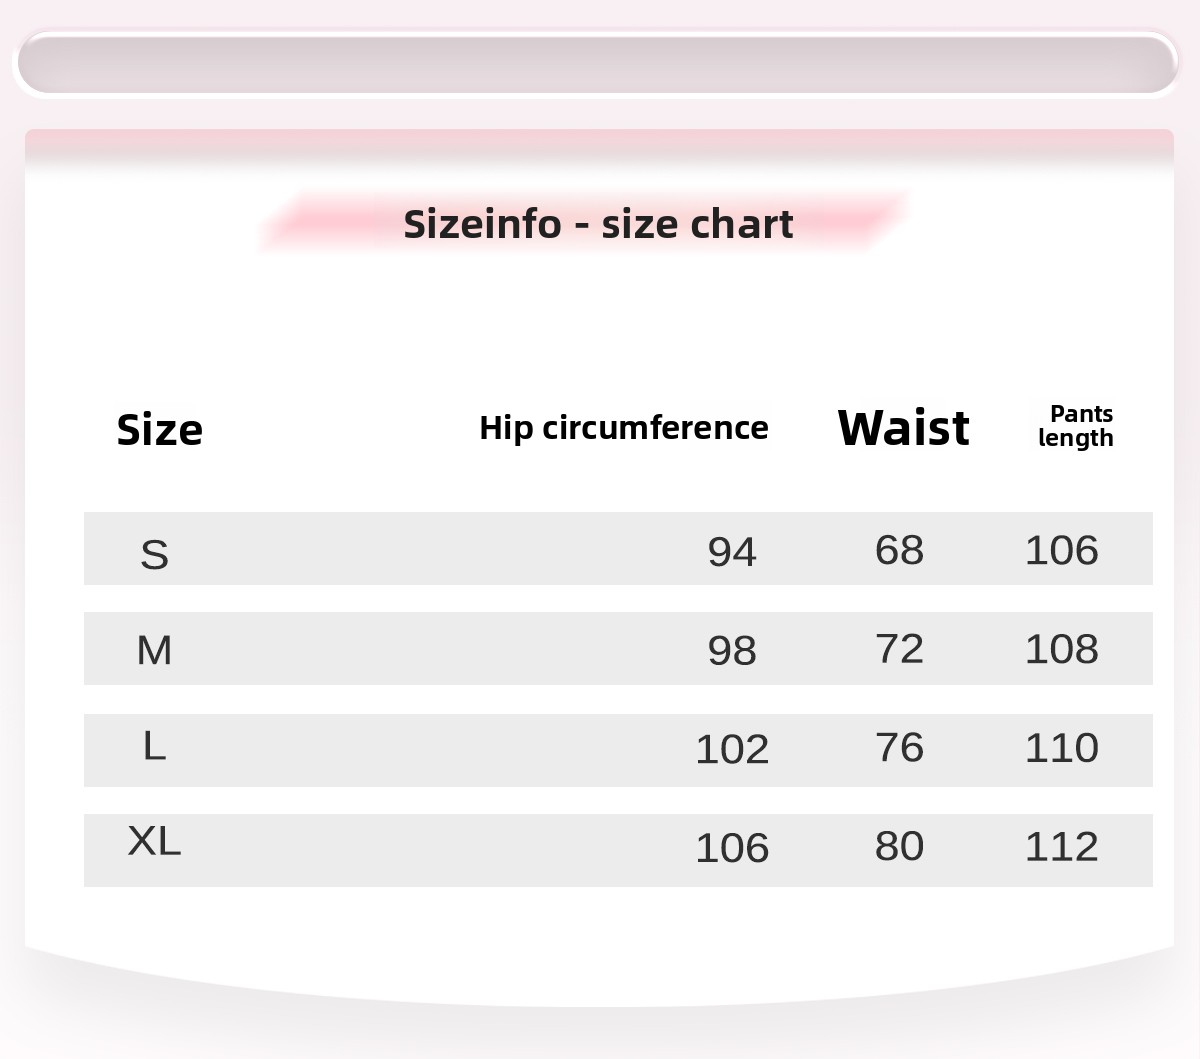
Task: Select the waist value 80
Action: (899, 846)
